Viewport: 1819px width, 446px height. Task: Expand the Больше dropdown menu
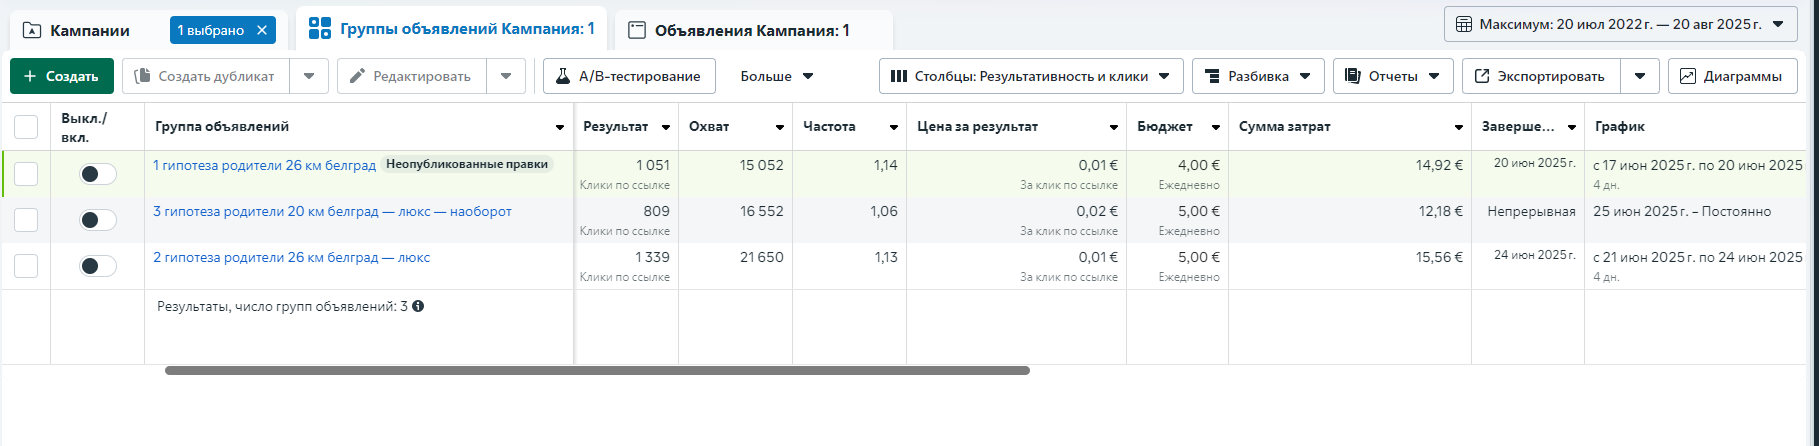[x=776, y=76]
